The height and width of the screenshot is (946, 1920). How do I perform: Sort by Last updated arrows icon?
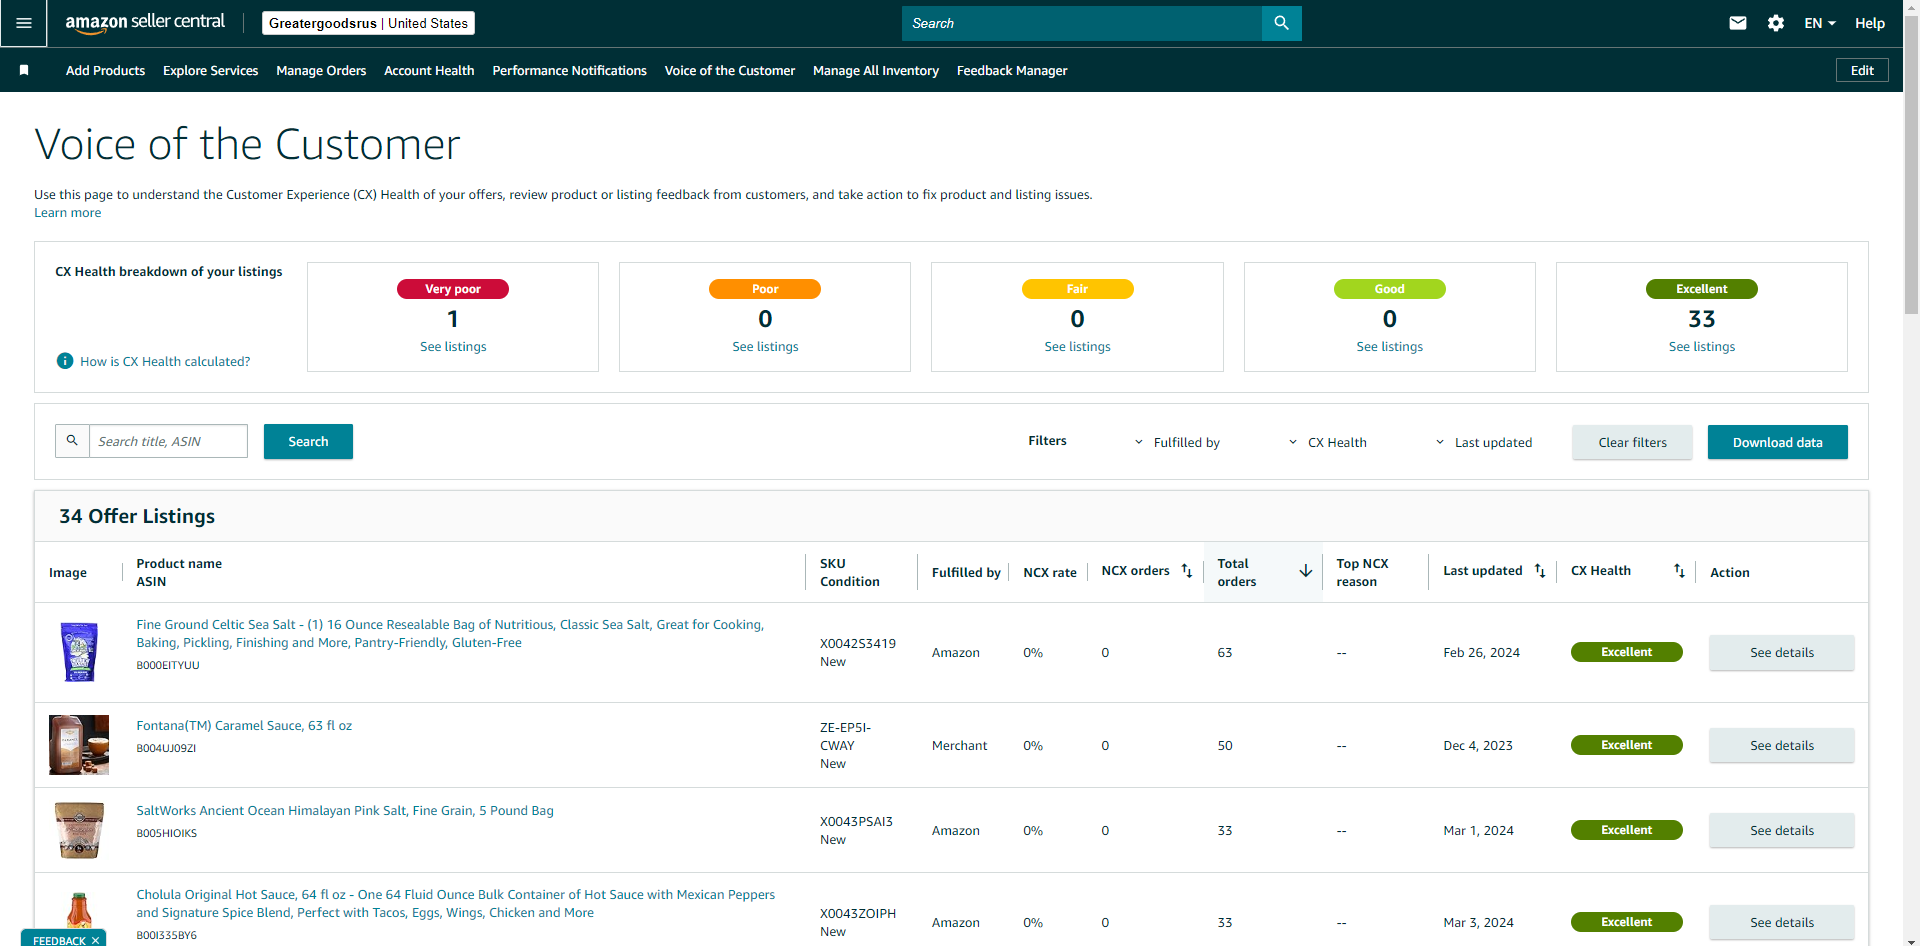tap(1540, 571)
